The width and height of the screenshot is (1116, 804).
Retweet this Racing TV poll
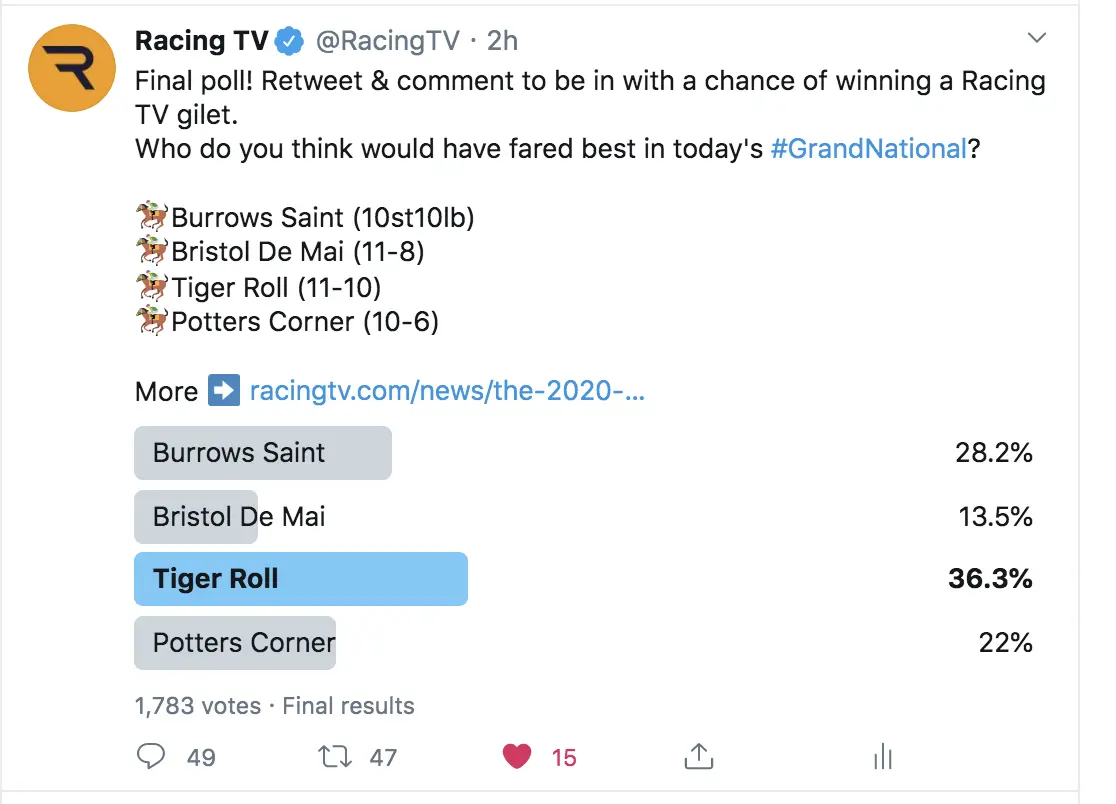(333, 757)
